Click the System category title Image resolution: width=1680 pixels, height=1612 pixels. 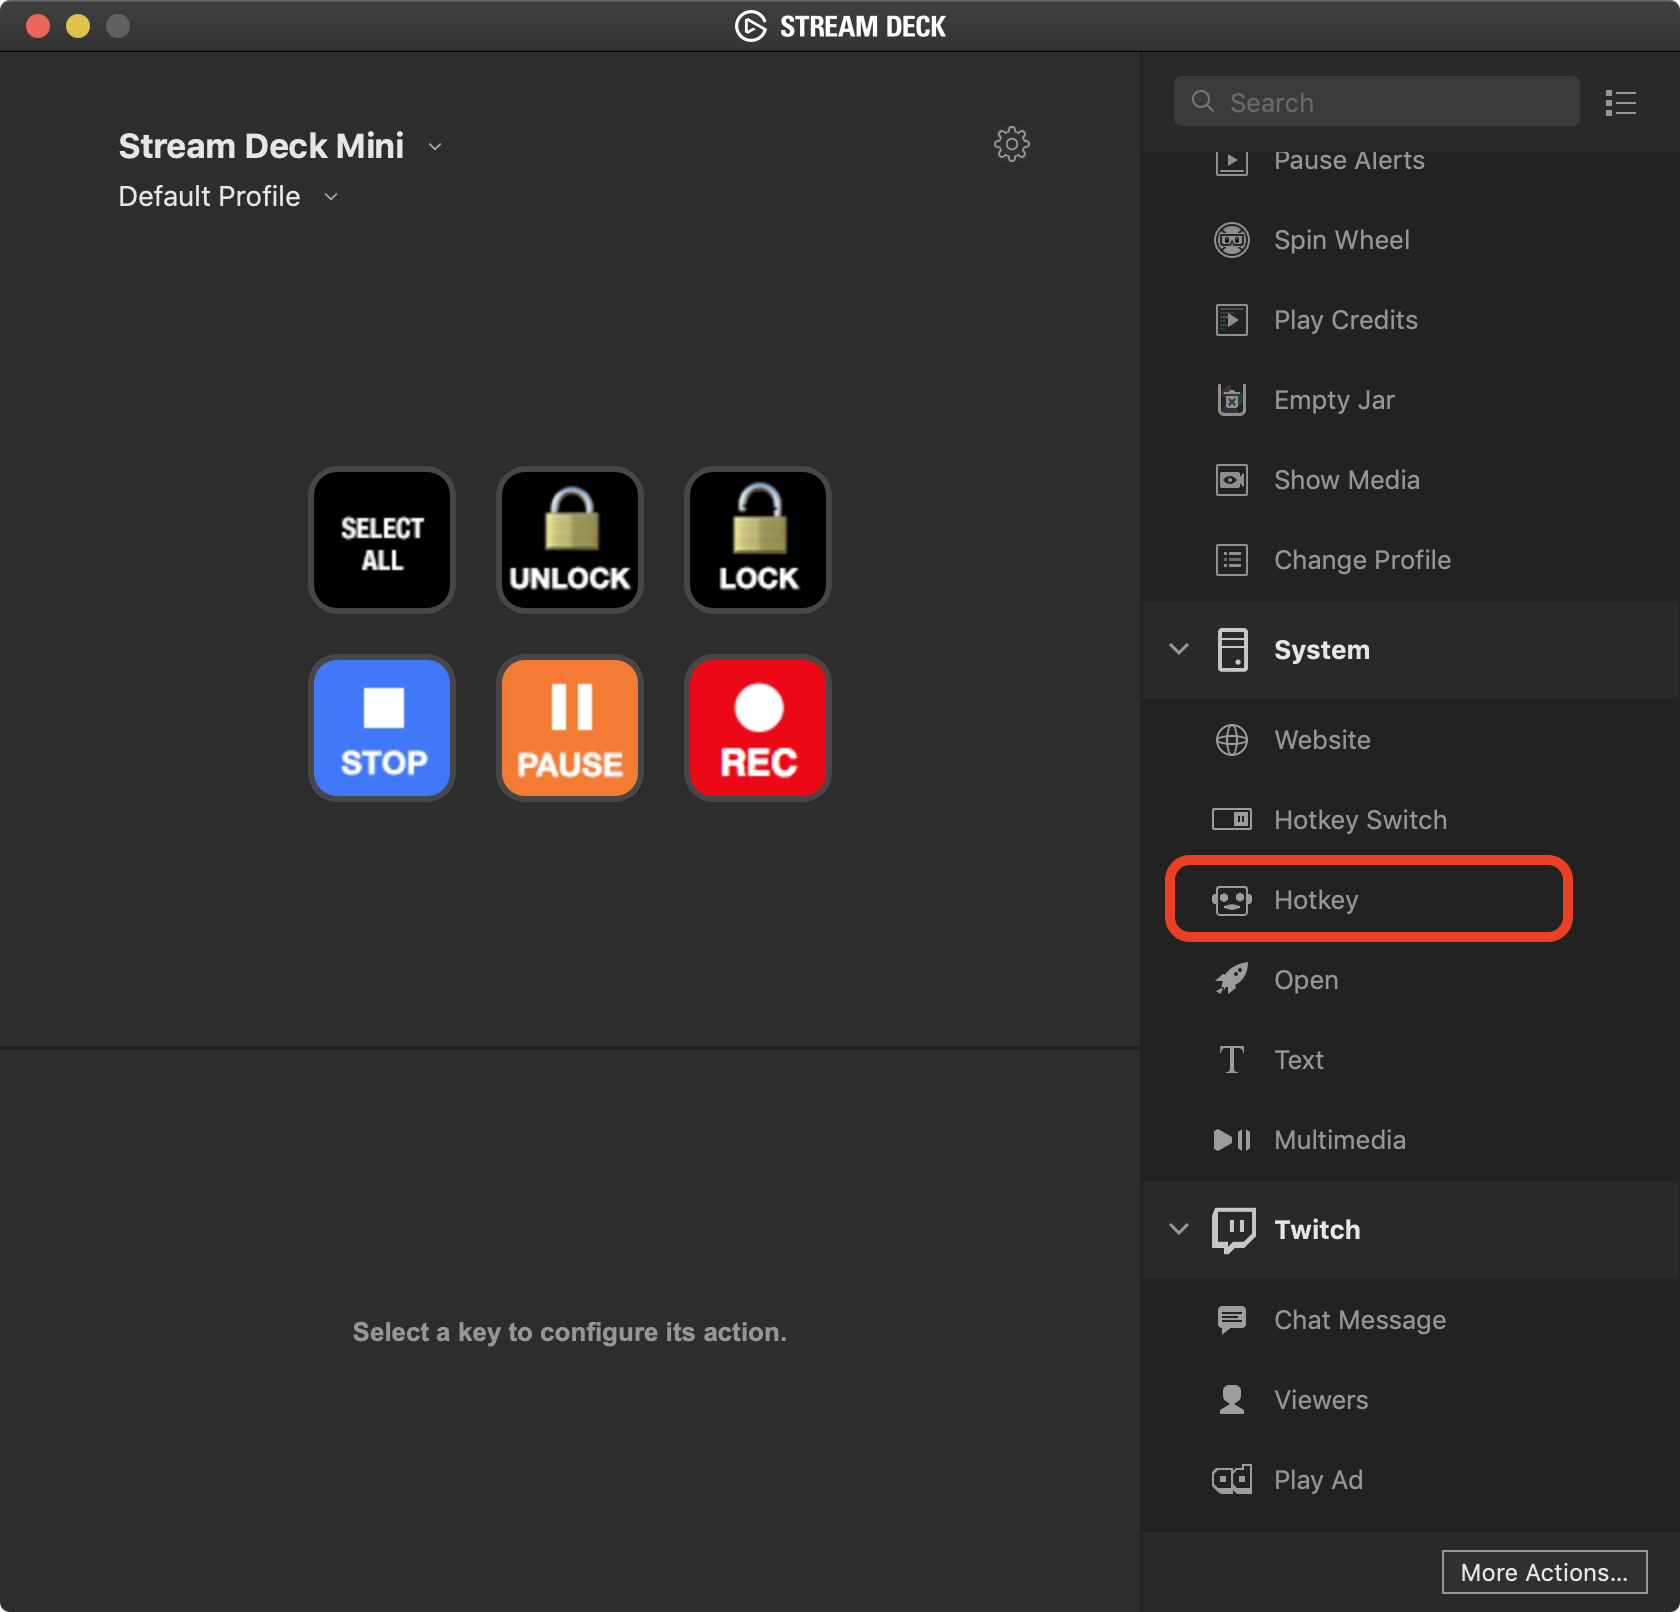point(1321,650)
